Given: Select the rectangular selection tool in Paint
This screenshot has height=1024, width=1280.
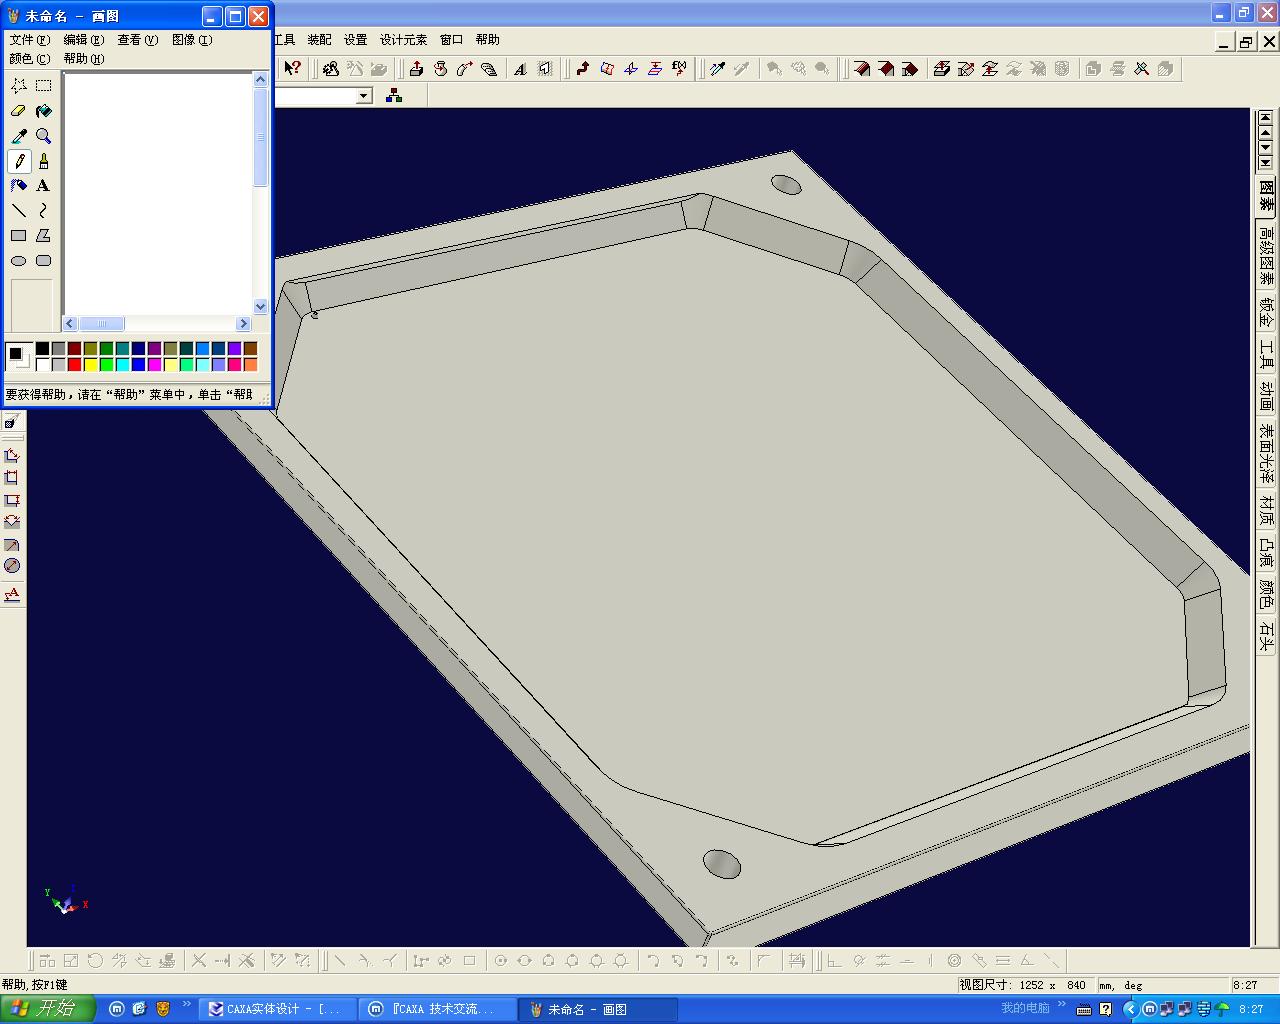Looking at the screenshot, I should click(x=43, y=86).
